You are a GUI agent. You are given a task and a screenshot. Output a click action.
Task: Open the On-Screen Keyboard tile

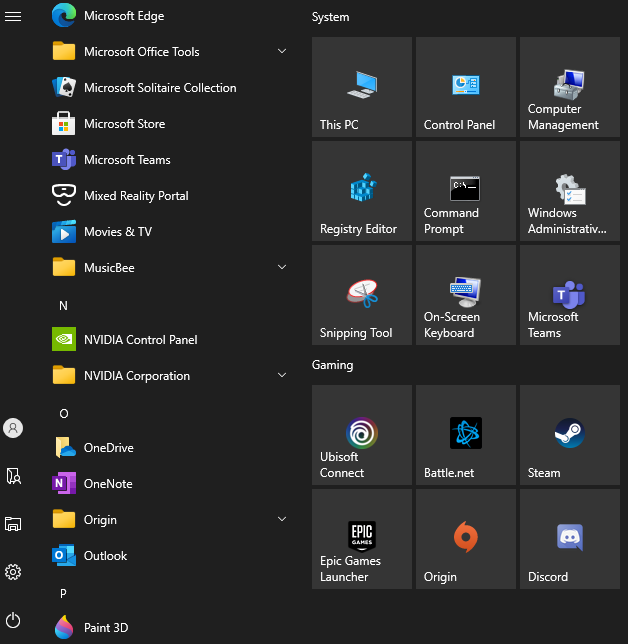click(x=466, y=295)
